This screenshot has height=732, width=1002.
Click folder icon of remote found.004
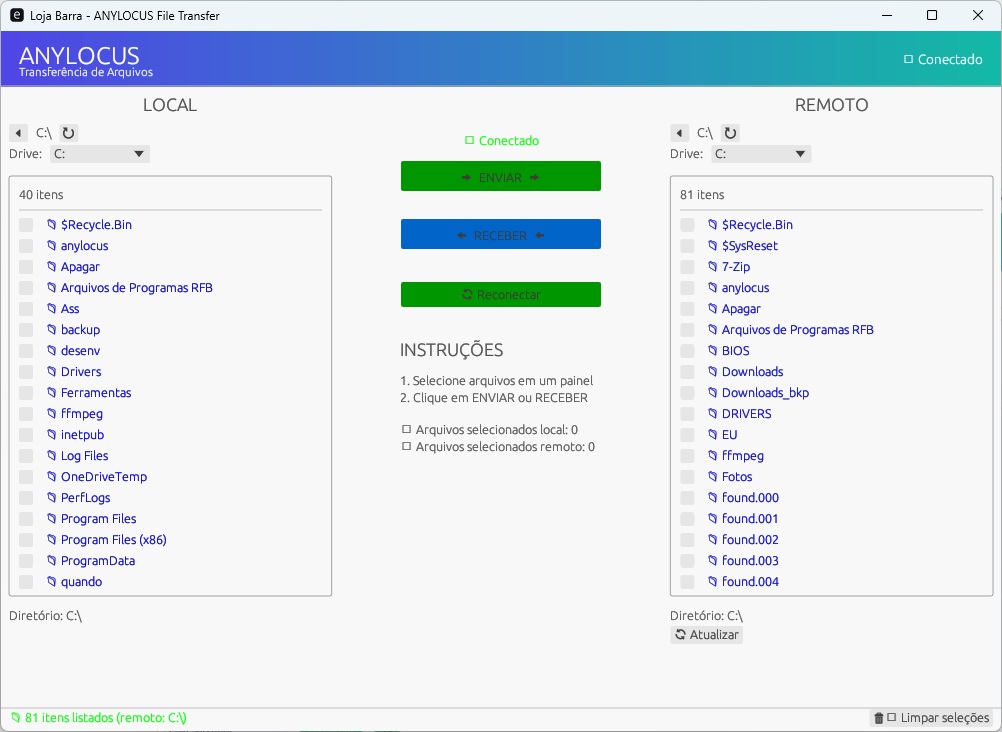(713, 582)
